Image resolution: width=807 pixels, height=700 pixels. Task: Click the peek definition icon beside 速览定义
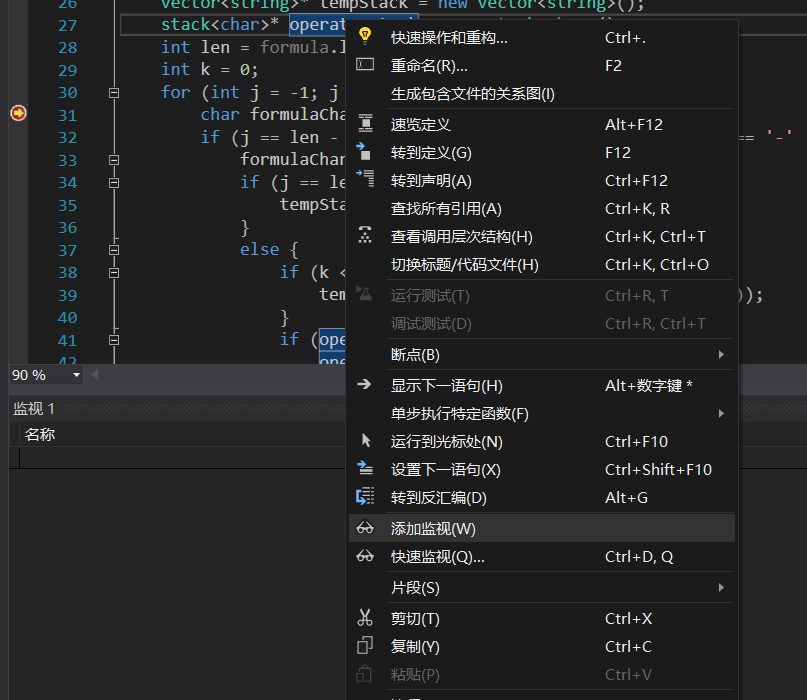365,124
